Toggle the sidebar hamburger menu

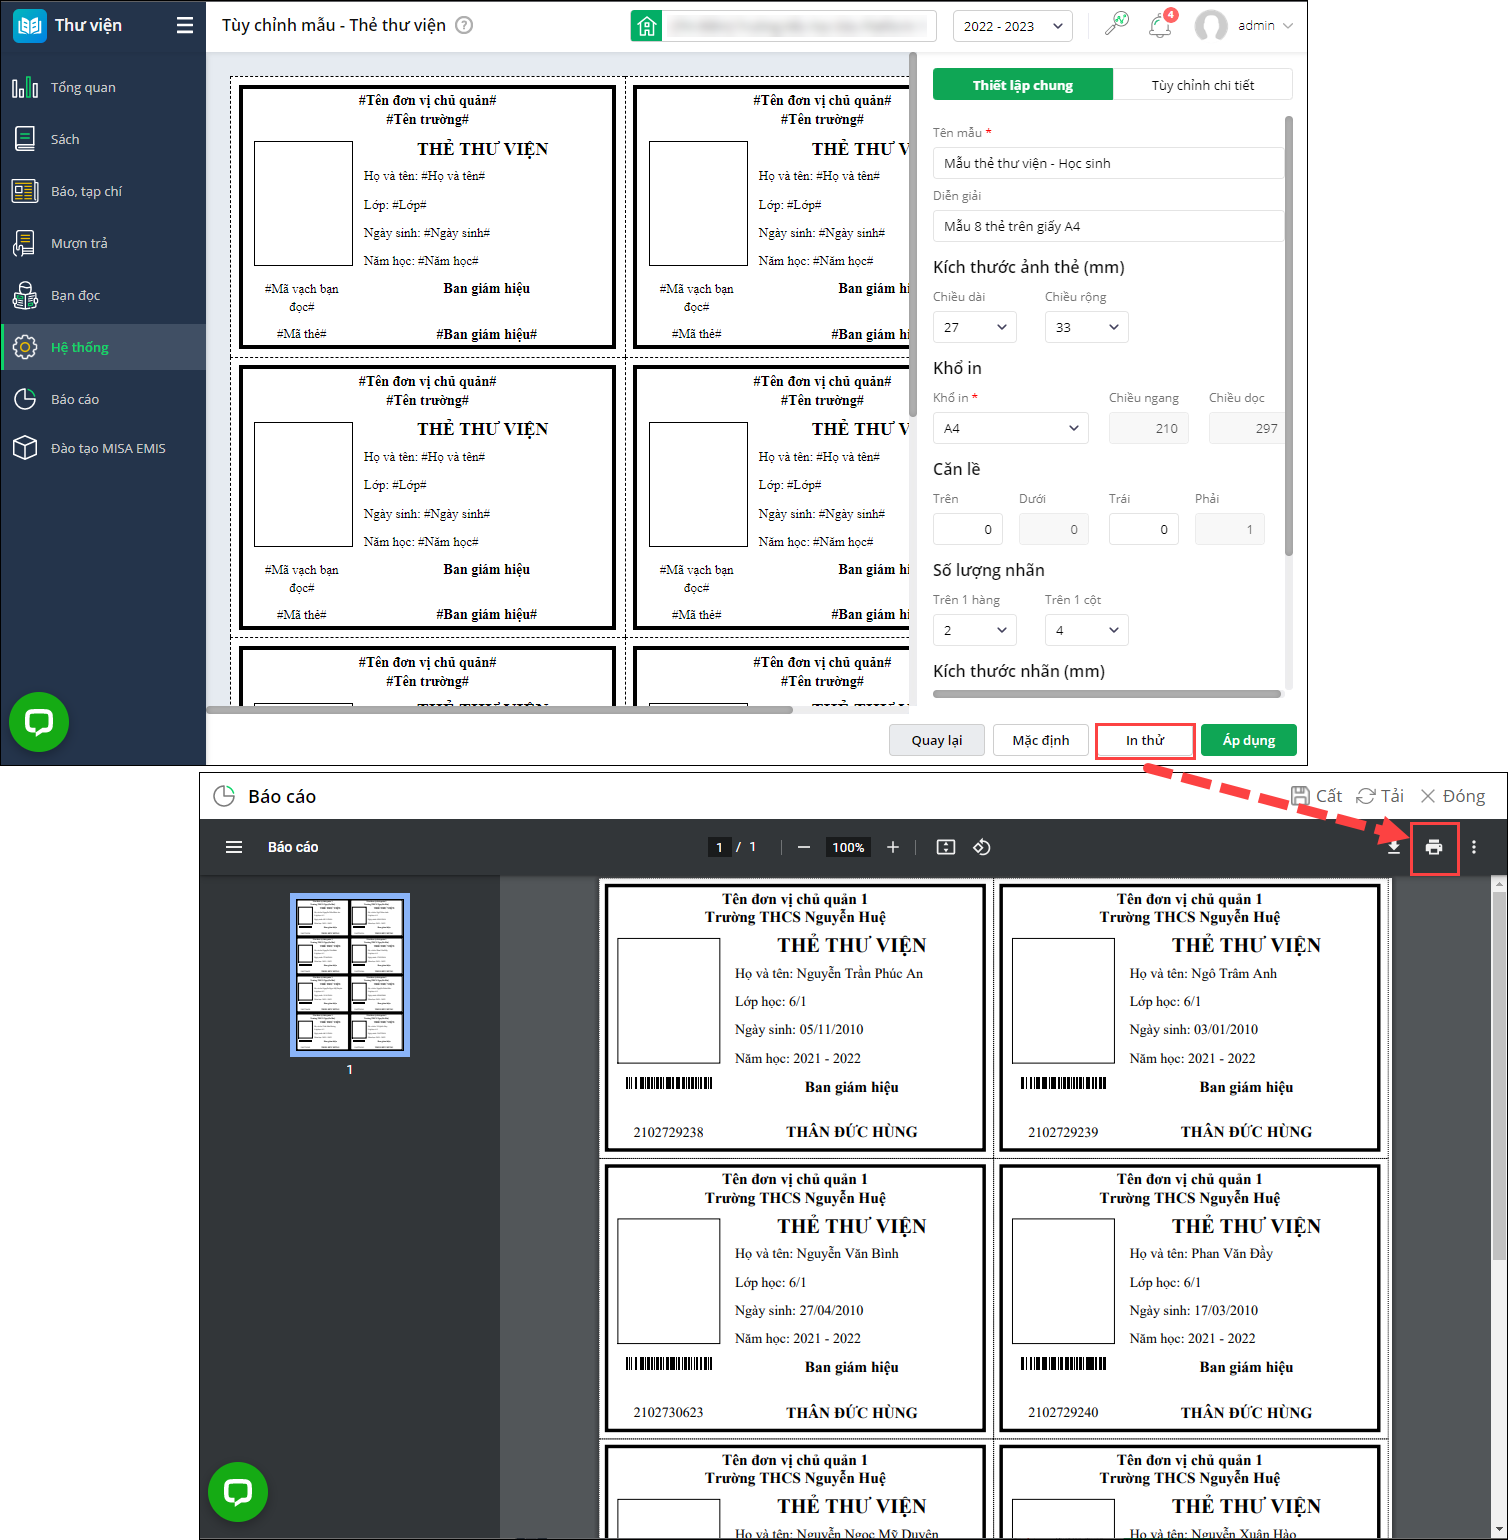pos(185,25)
